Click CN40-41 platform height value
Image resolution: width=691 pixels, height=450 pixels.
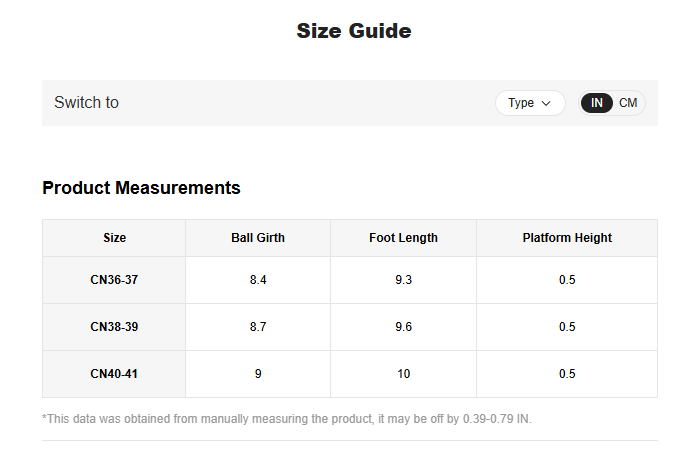tap(567, 374)
